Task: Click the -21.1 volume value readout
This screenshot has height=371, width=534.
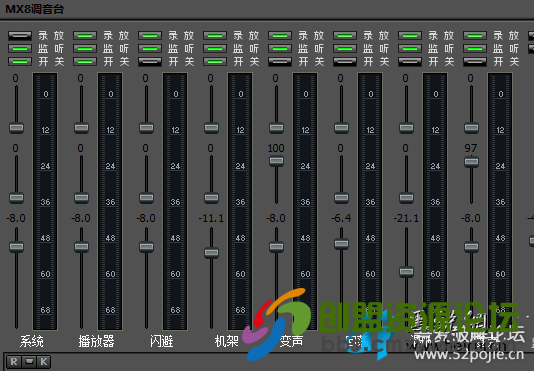Action: tap(406, 218)
